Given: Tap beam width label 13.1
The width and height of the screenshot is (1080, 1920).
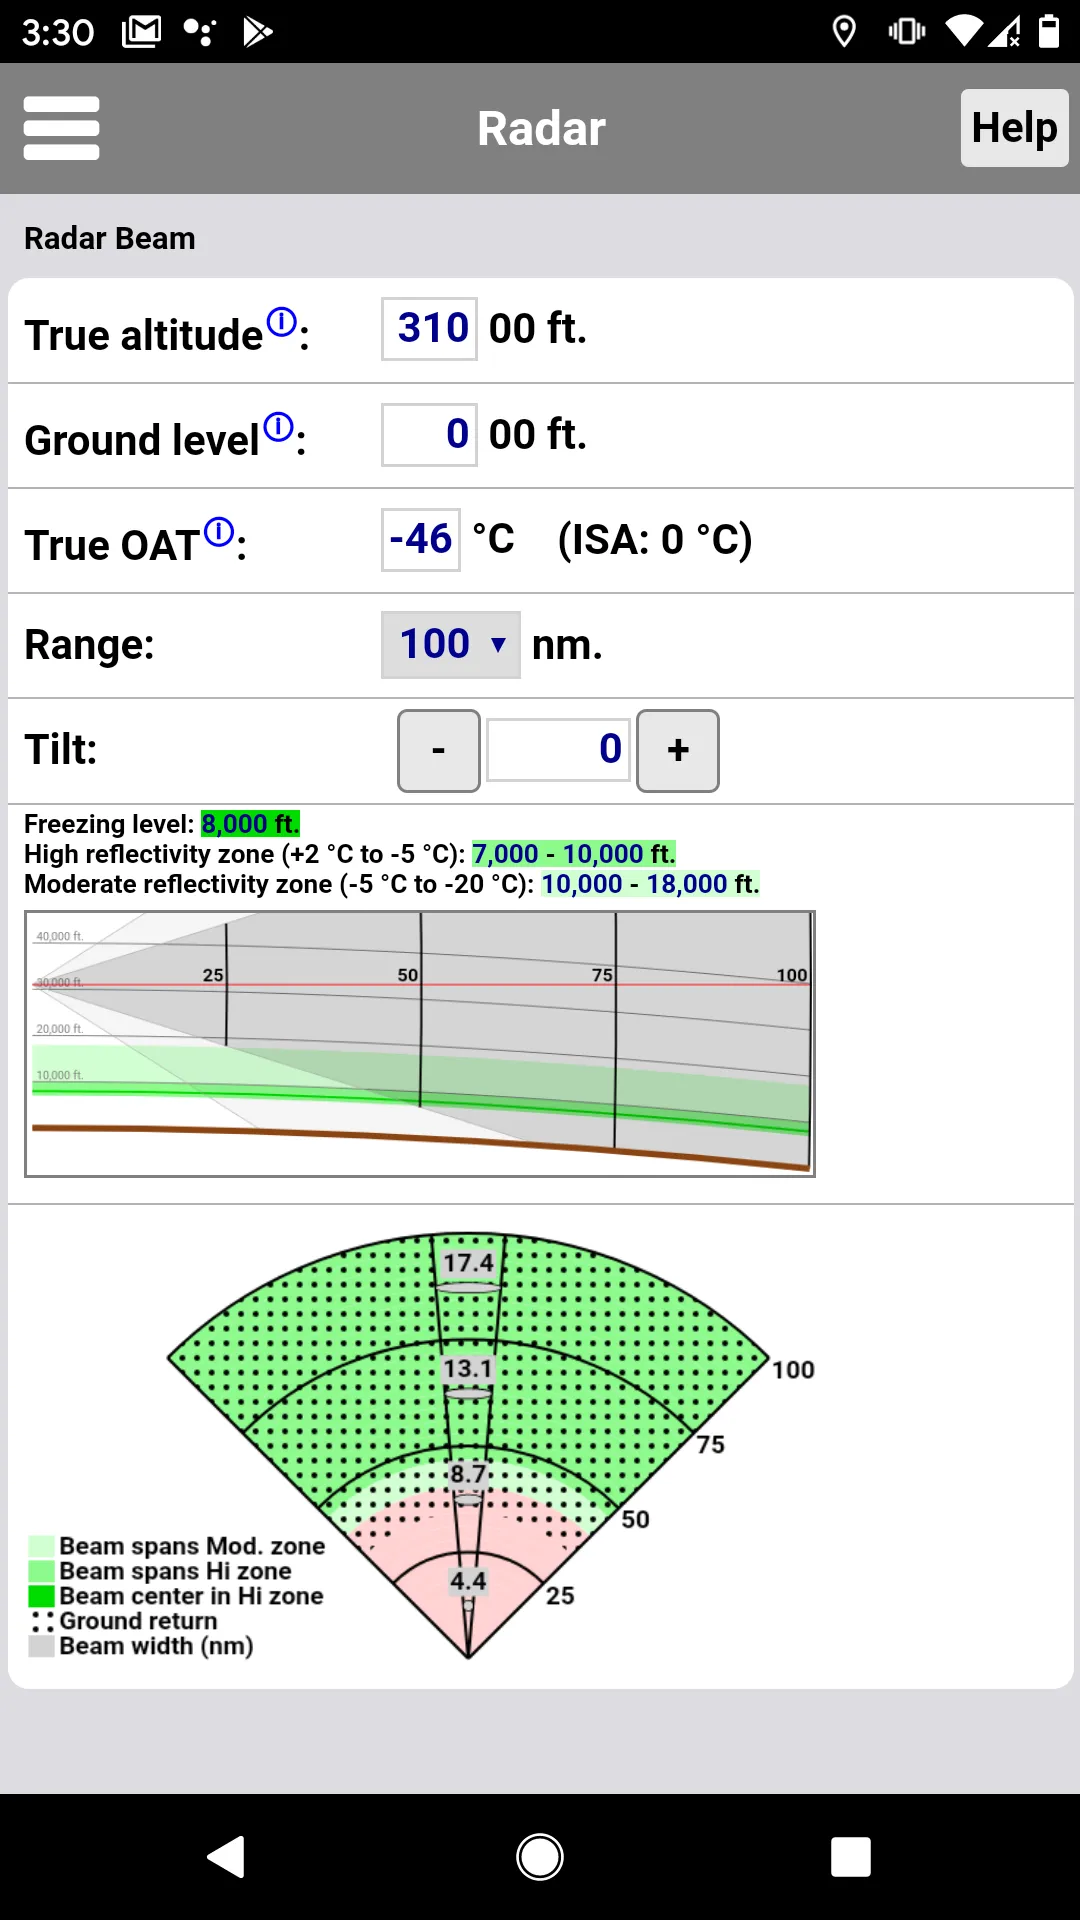Looking at the screenshot, I should (468, 1368).
